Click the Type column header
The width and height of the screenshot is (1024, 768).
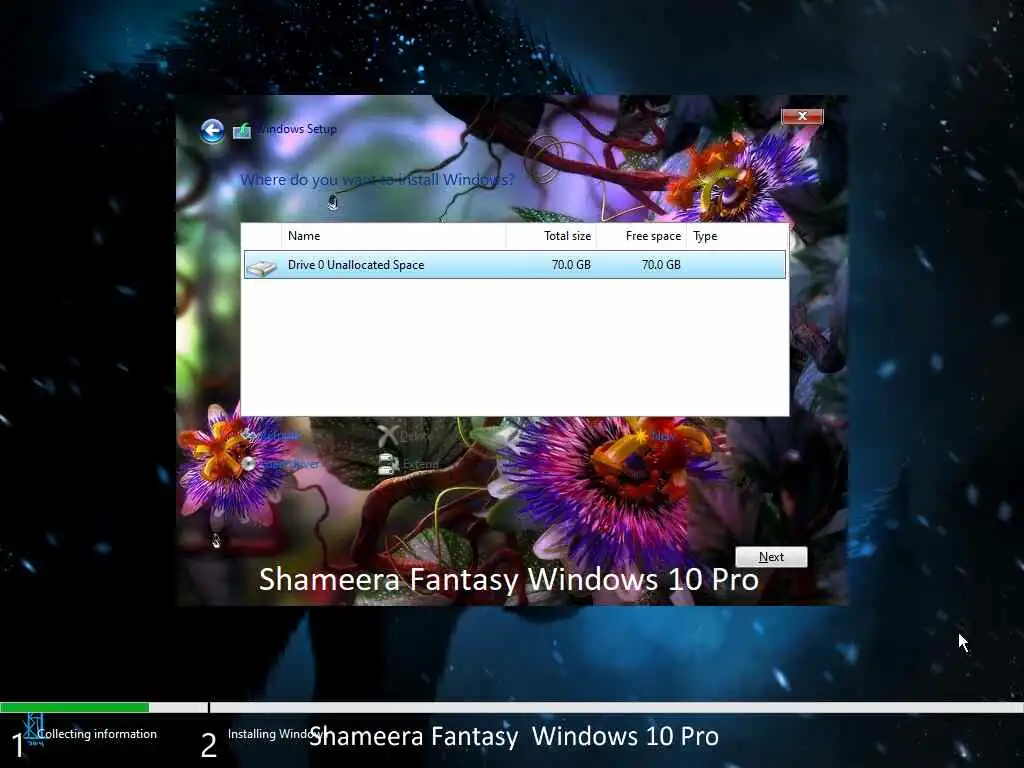click(x=737, y=236)
